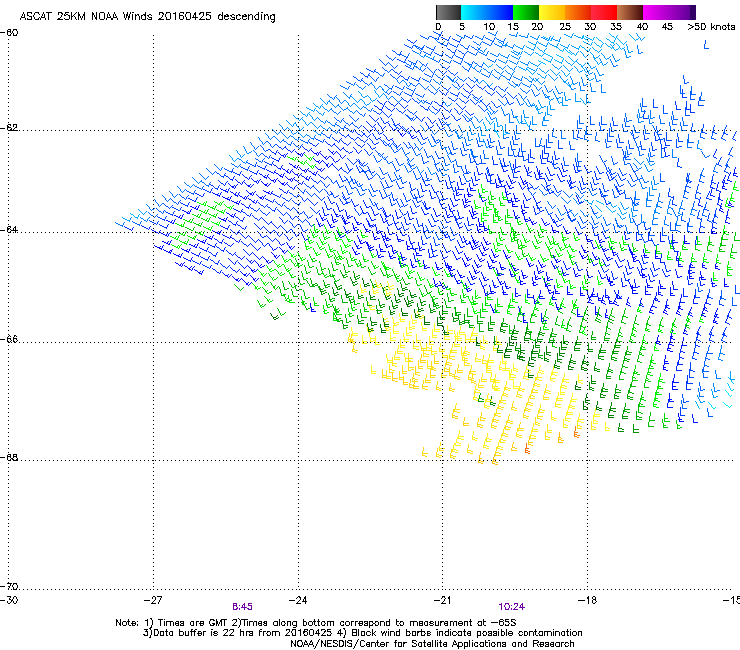The image size is (740, 650).
Task: Click the longitude label '-18'
Action: point(588,600)
